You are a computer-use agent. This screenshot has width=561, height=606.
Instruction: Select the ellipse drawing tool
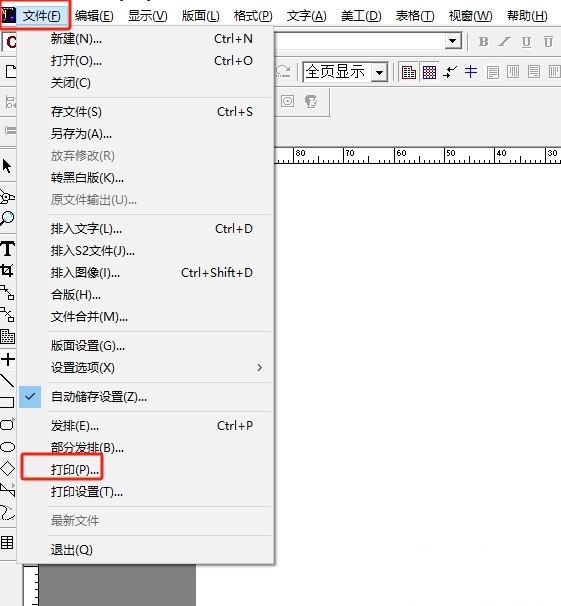(x=7, y=447)
